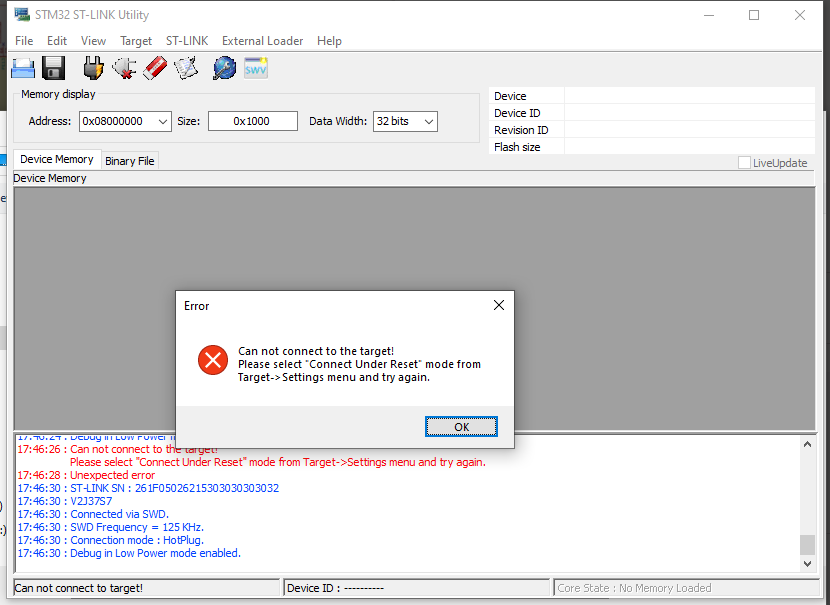Screen dimensions: 830x605
Task: Click the Open file toolbar icon
Action: [x=23, y=68]
